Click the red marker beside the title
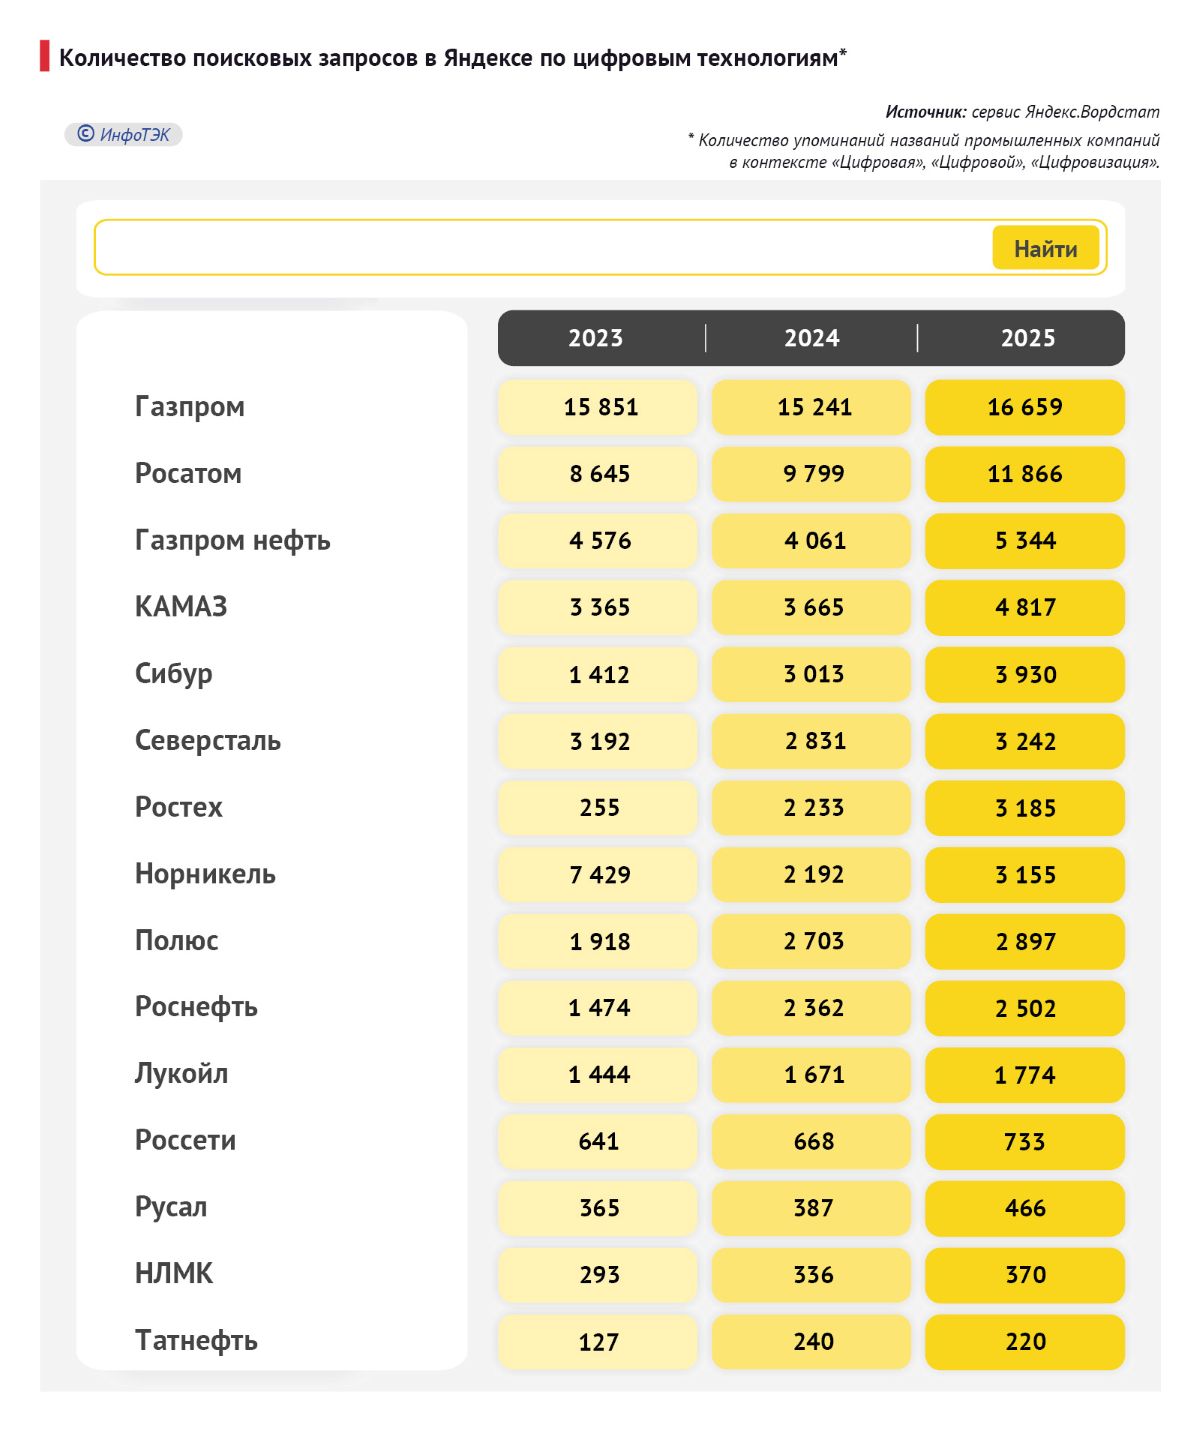The width and height of the screenshot is (1200, 1431). pyautogui.click(x=45, y=57)
